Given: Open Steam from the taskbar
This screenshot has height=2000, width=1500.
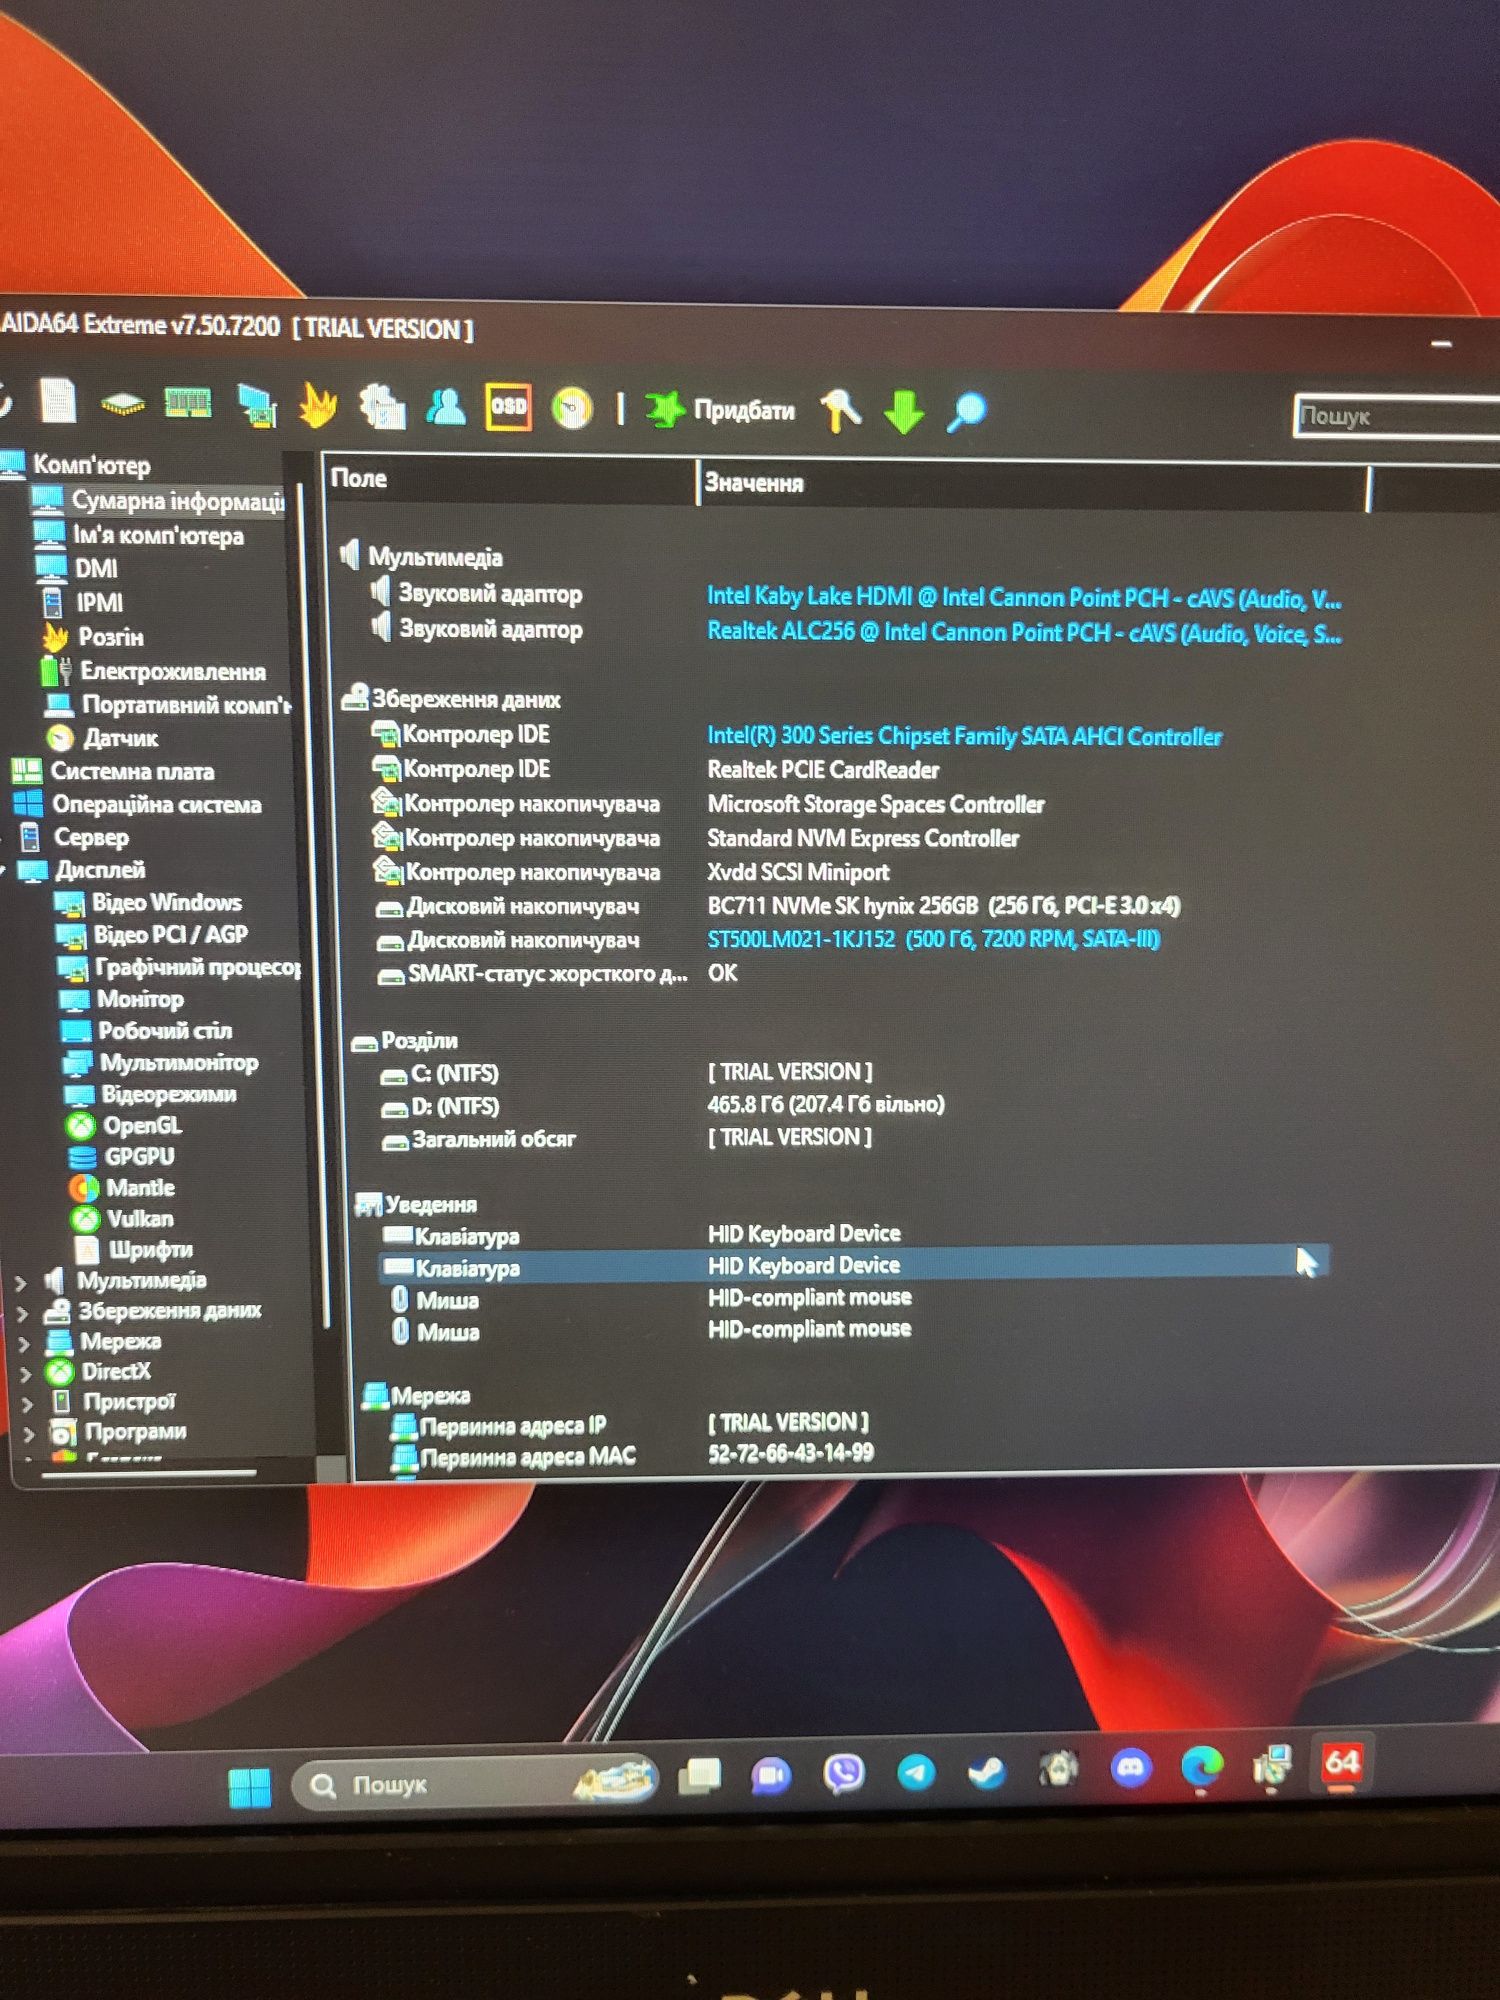Looking at the screenshot, I should 987,1772.
